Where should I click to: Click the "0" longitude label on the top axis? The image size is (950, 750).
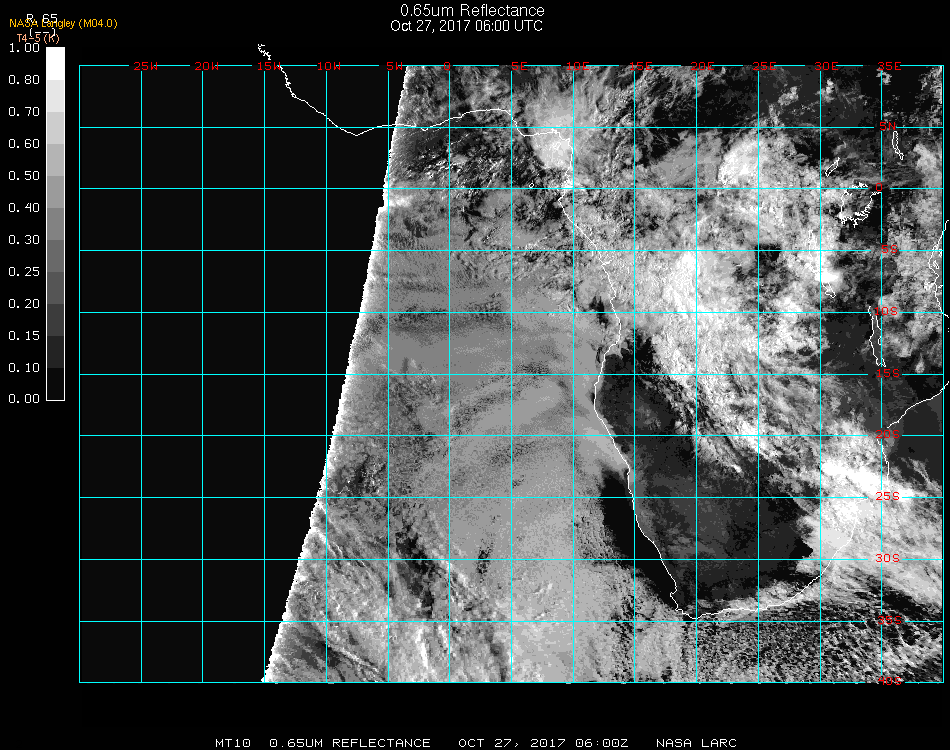coord(447,66)
